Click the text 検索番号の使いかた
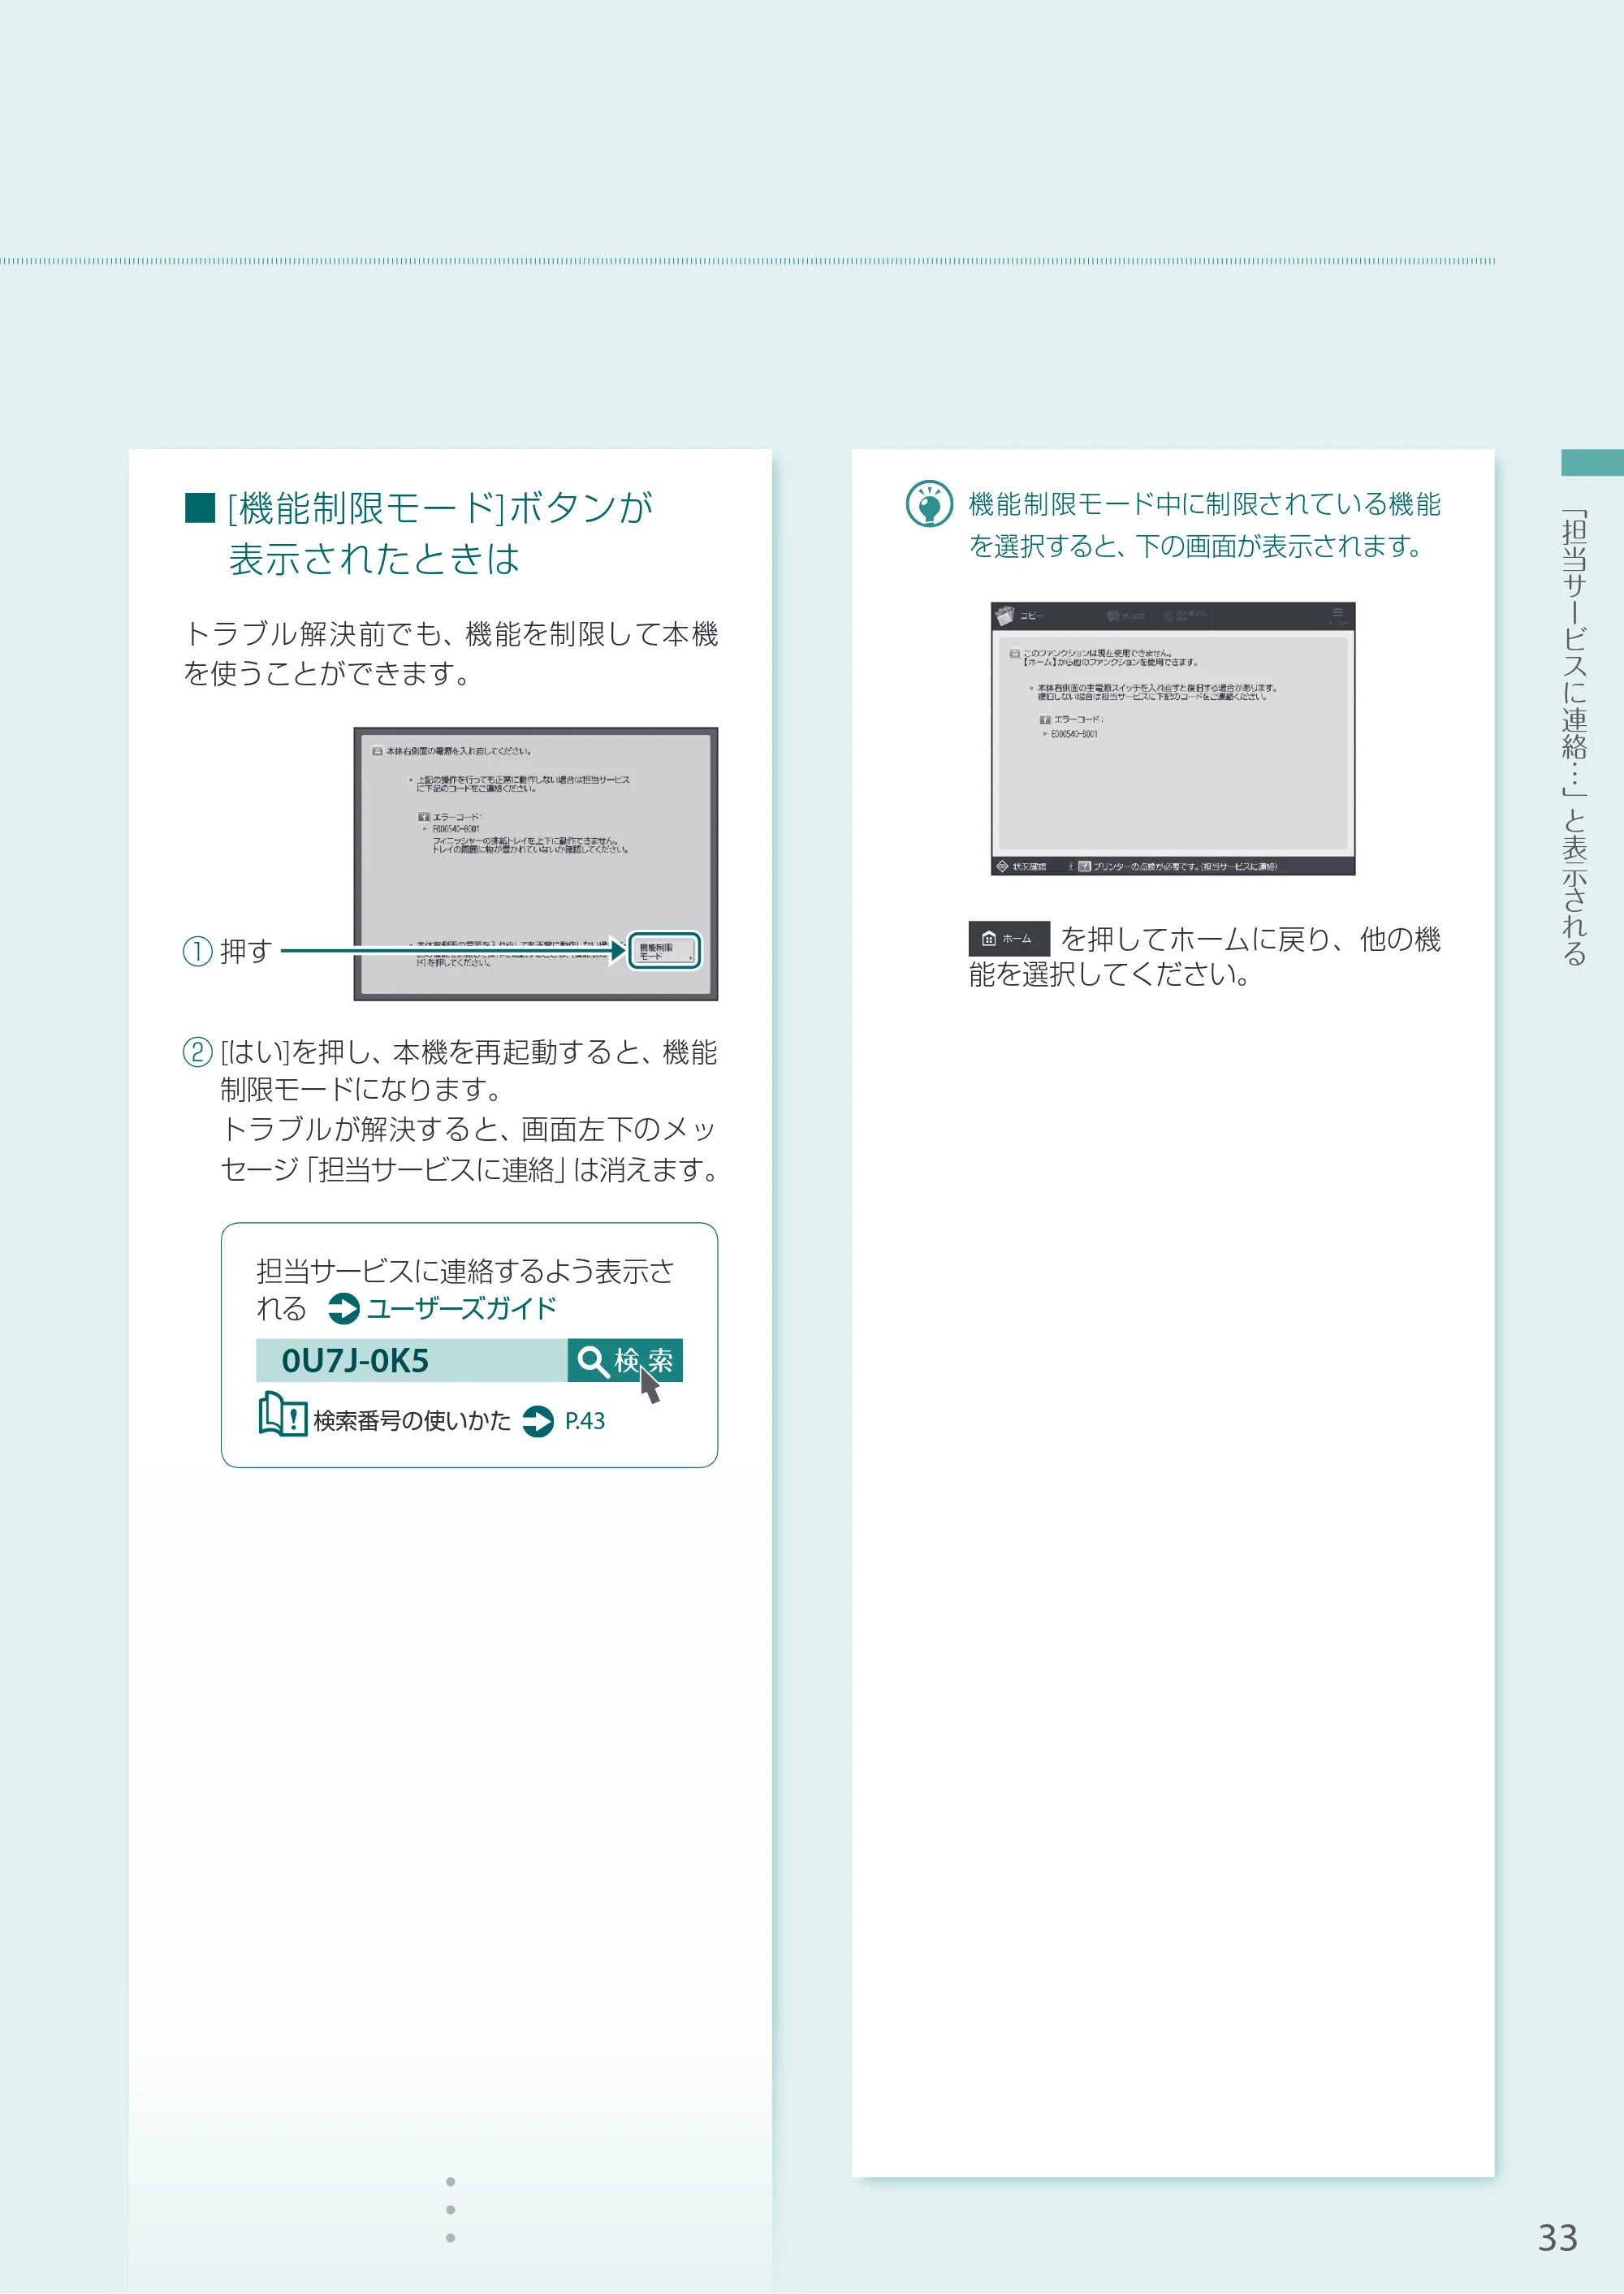Viewport: 1624px width, 2294px height. point(412,1421)
